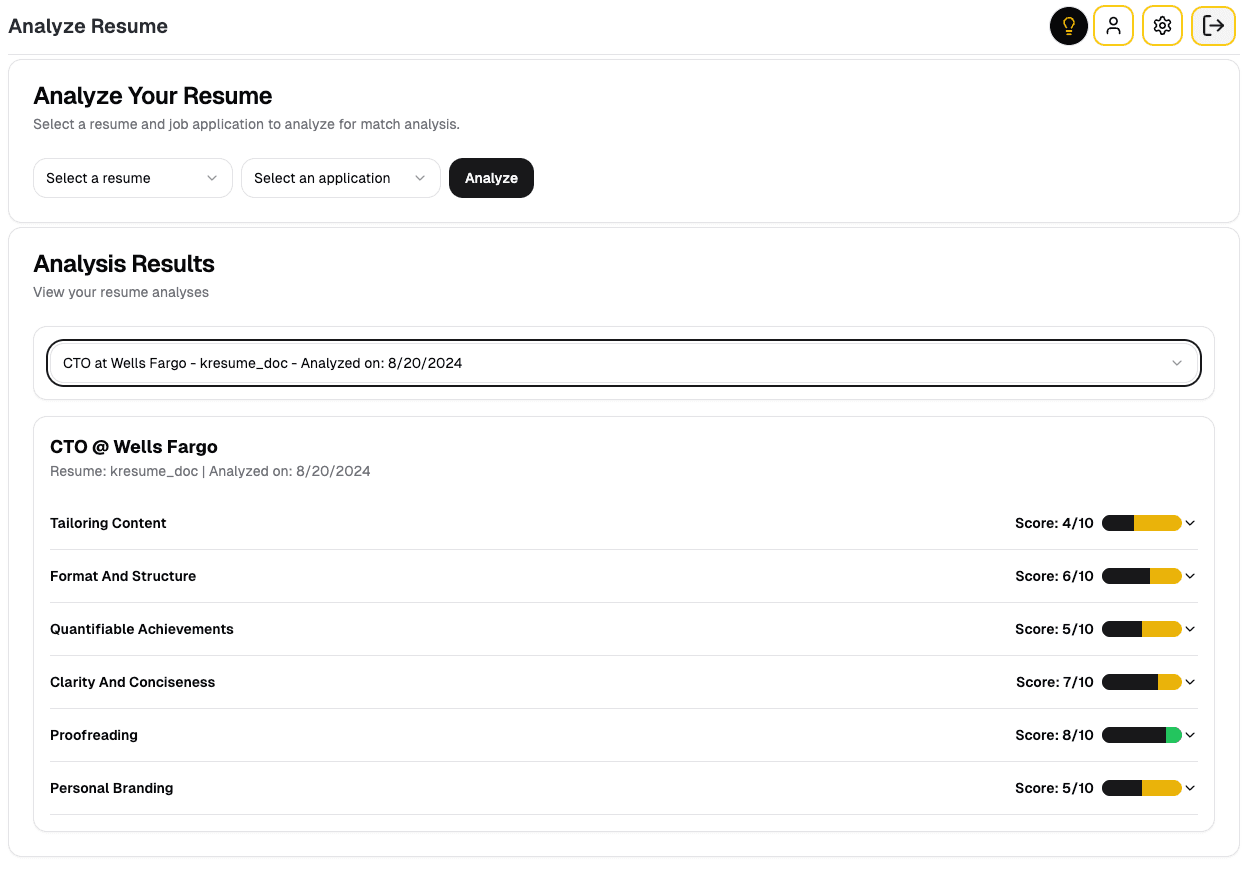This screenshot has width=1246, height=872.
Task: Log out using the logout icon
Action: click(1213, 26)
